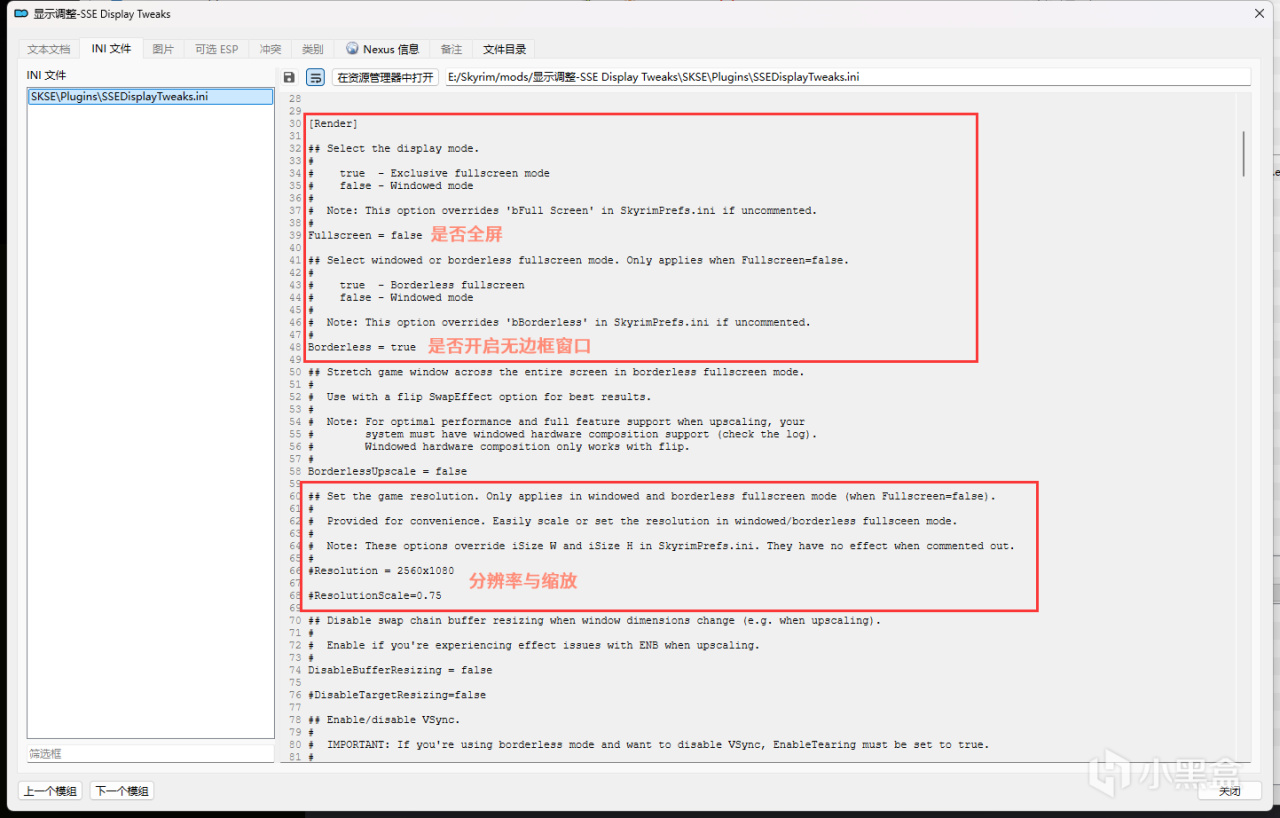1280x818 pixels.
Task: Click the "#Resolution = 2560x1080" line
Action: pos(381,570)
